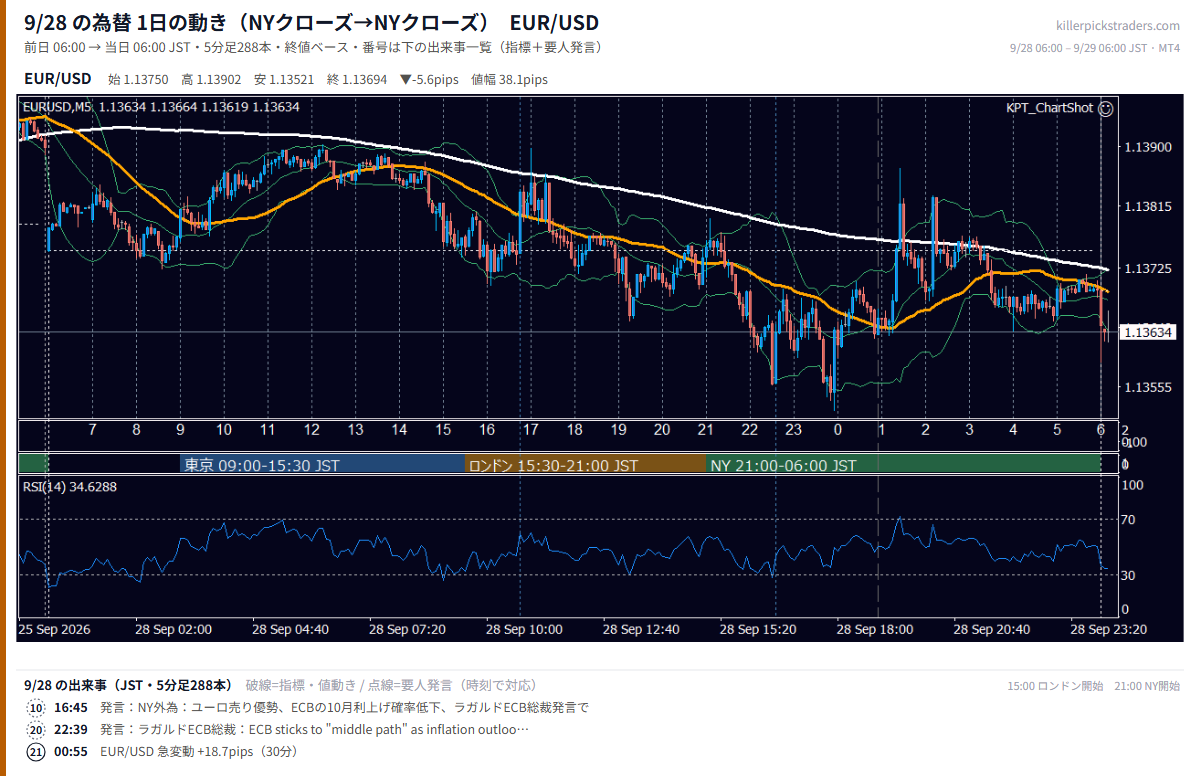This screenshot has width=1200, height=776.
Task: Click the 1.13634 current price tag
Action: point(1146,332)
